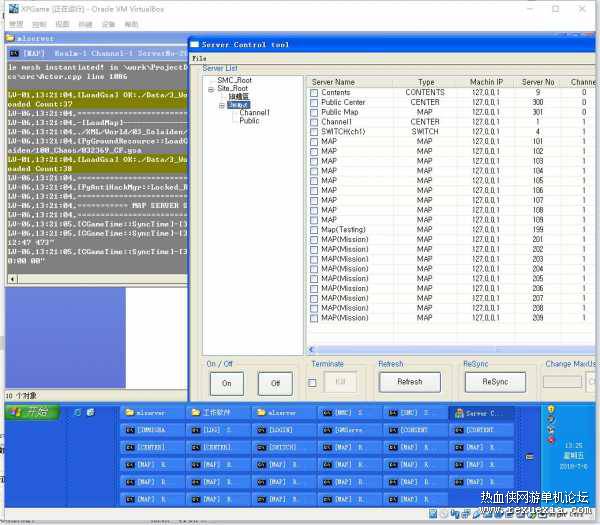Click the Kill button
The width and height of the screenshot is (600, 525).
point(340,382)
